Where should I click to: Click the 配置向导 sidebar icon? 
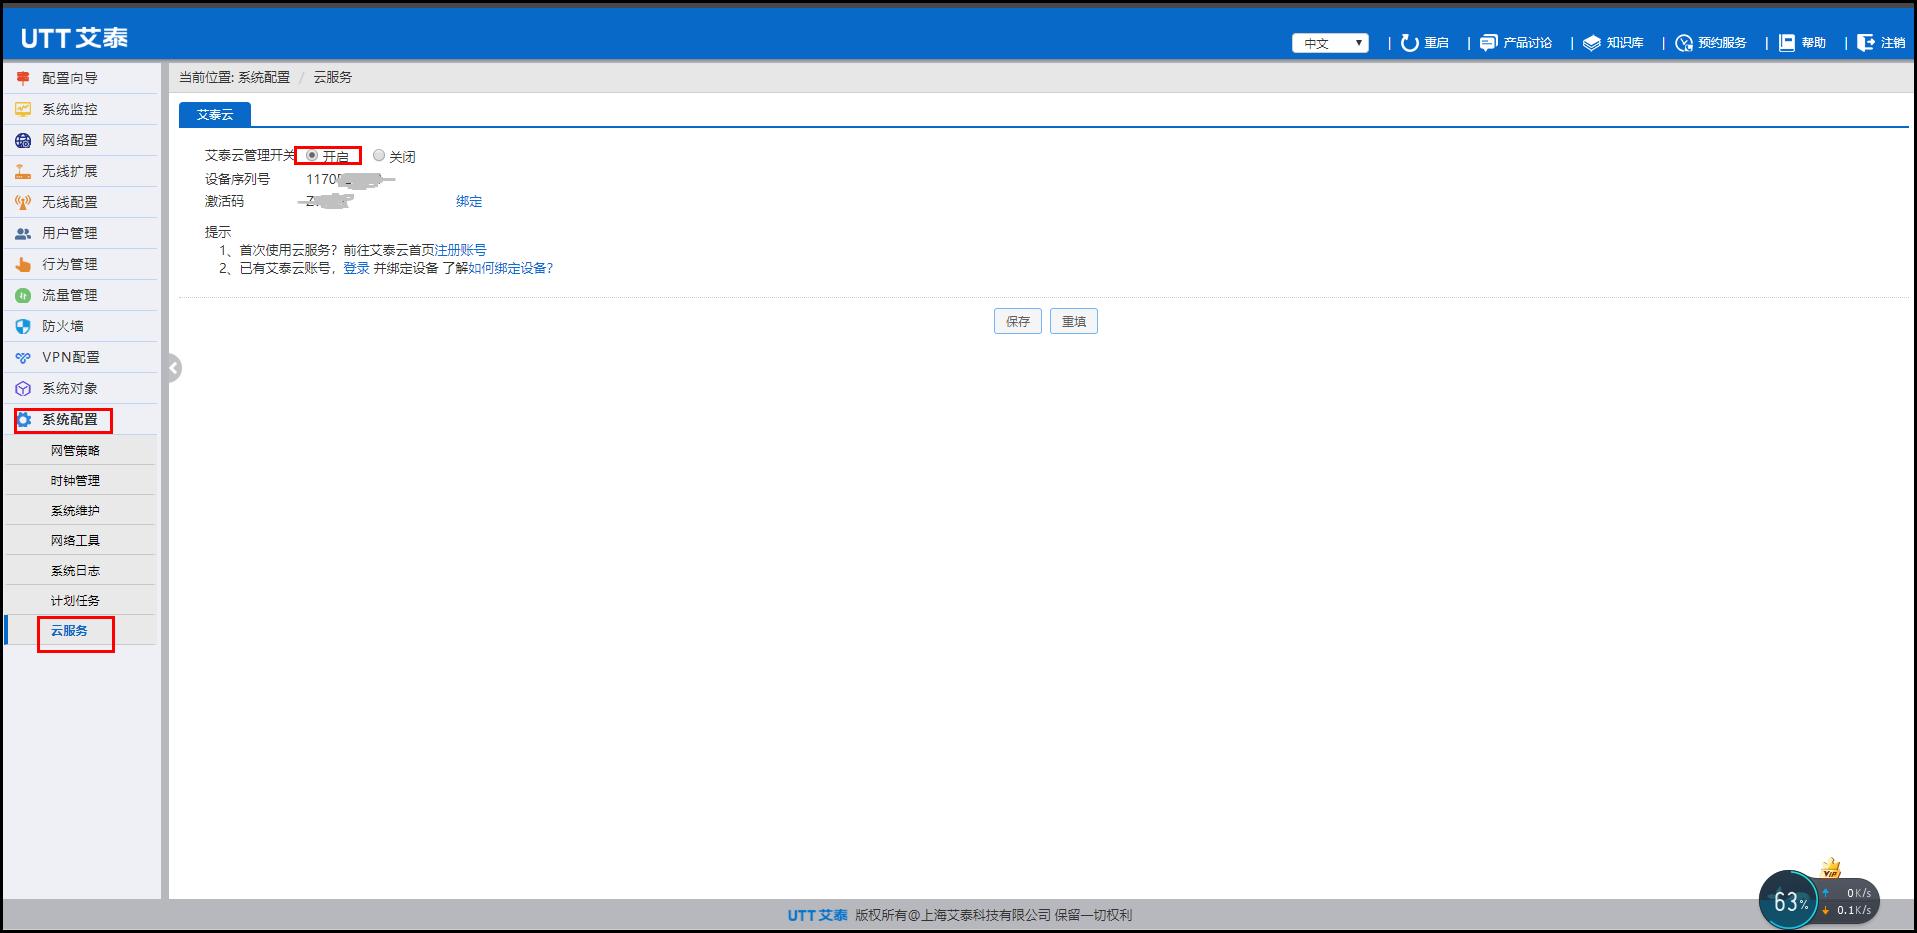coord(23,78)
